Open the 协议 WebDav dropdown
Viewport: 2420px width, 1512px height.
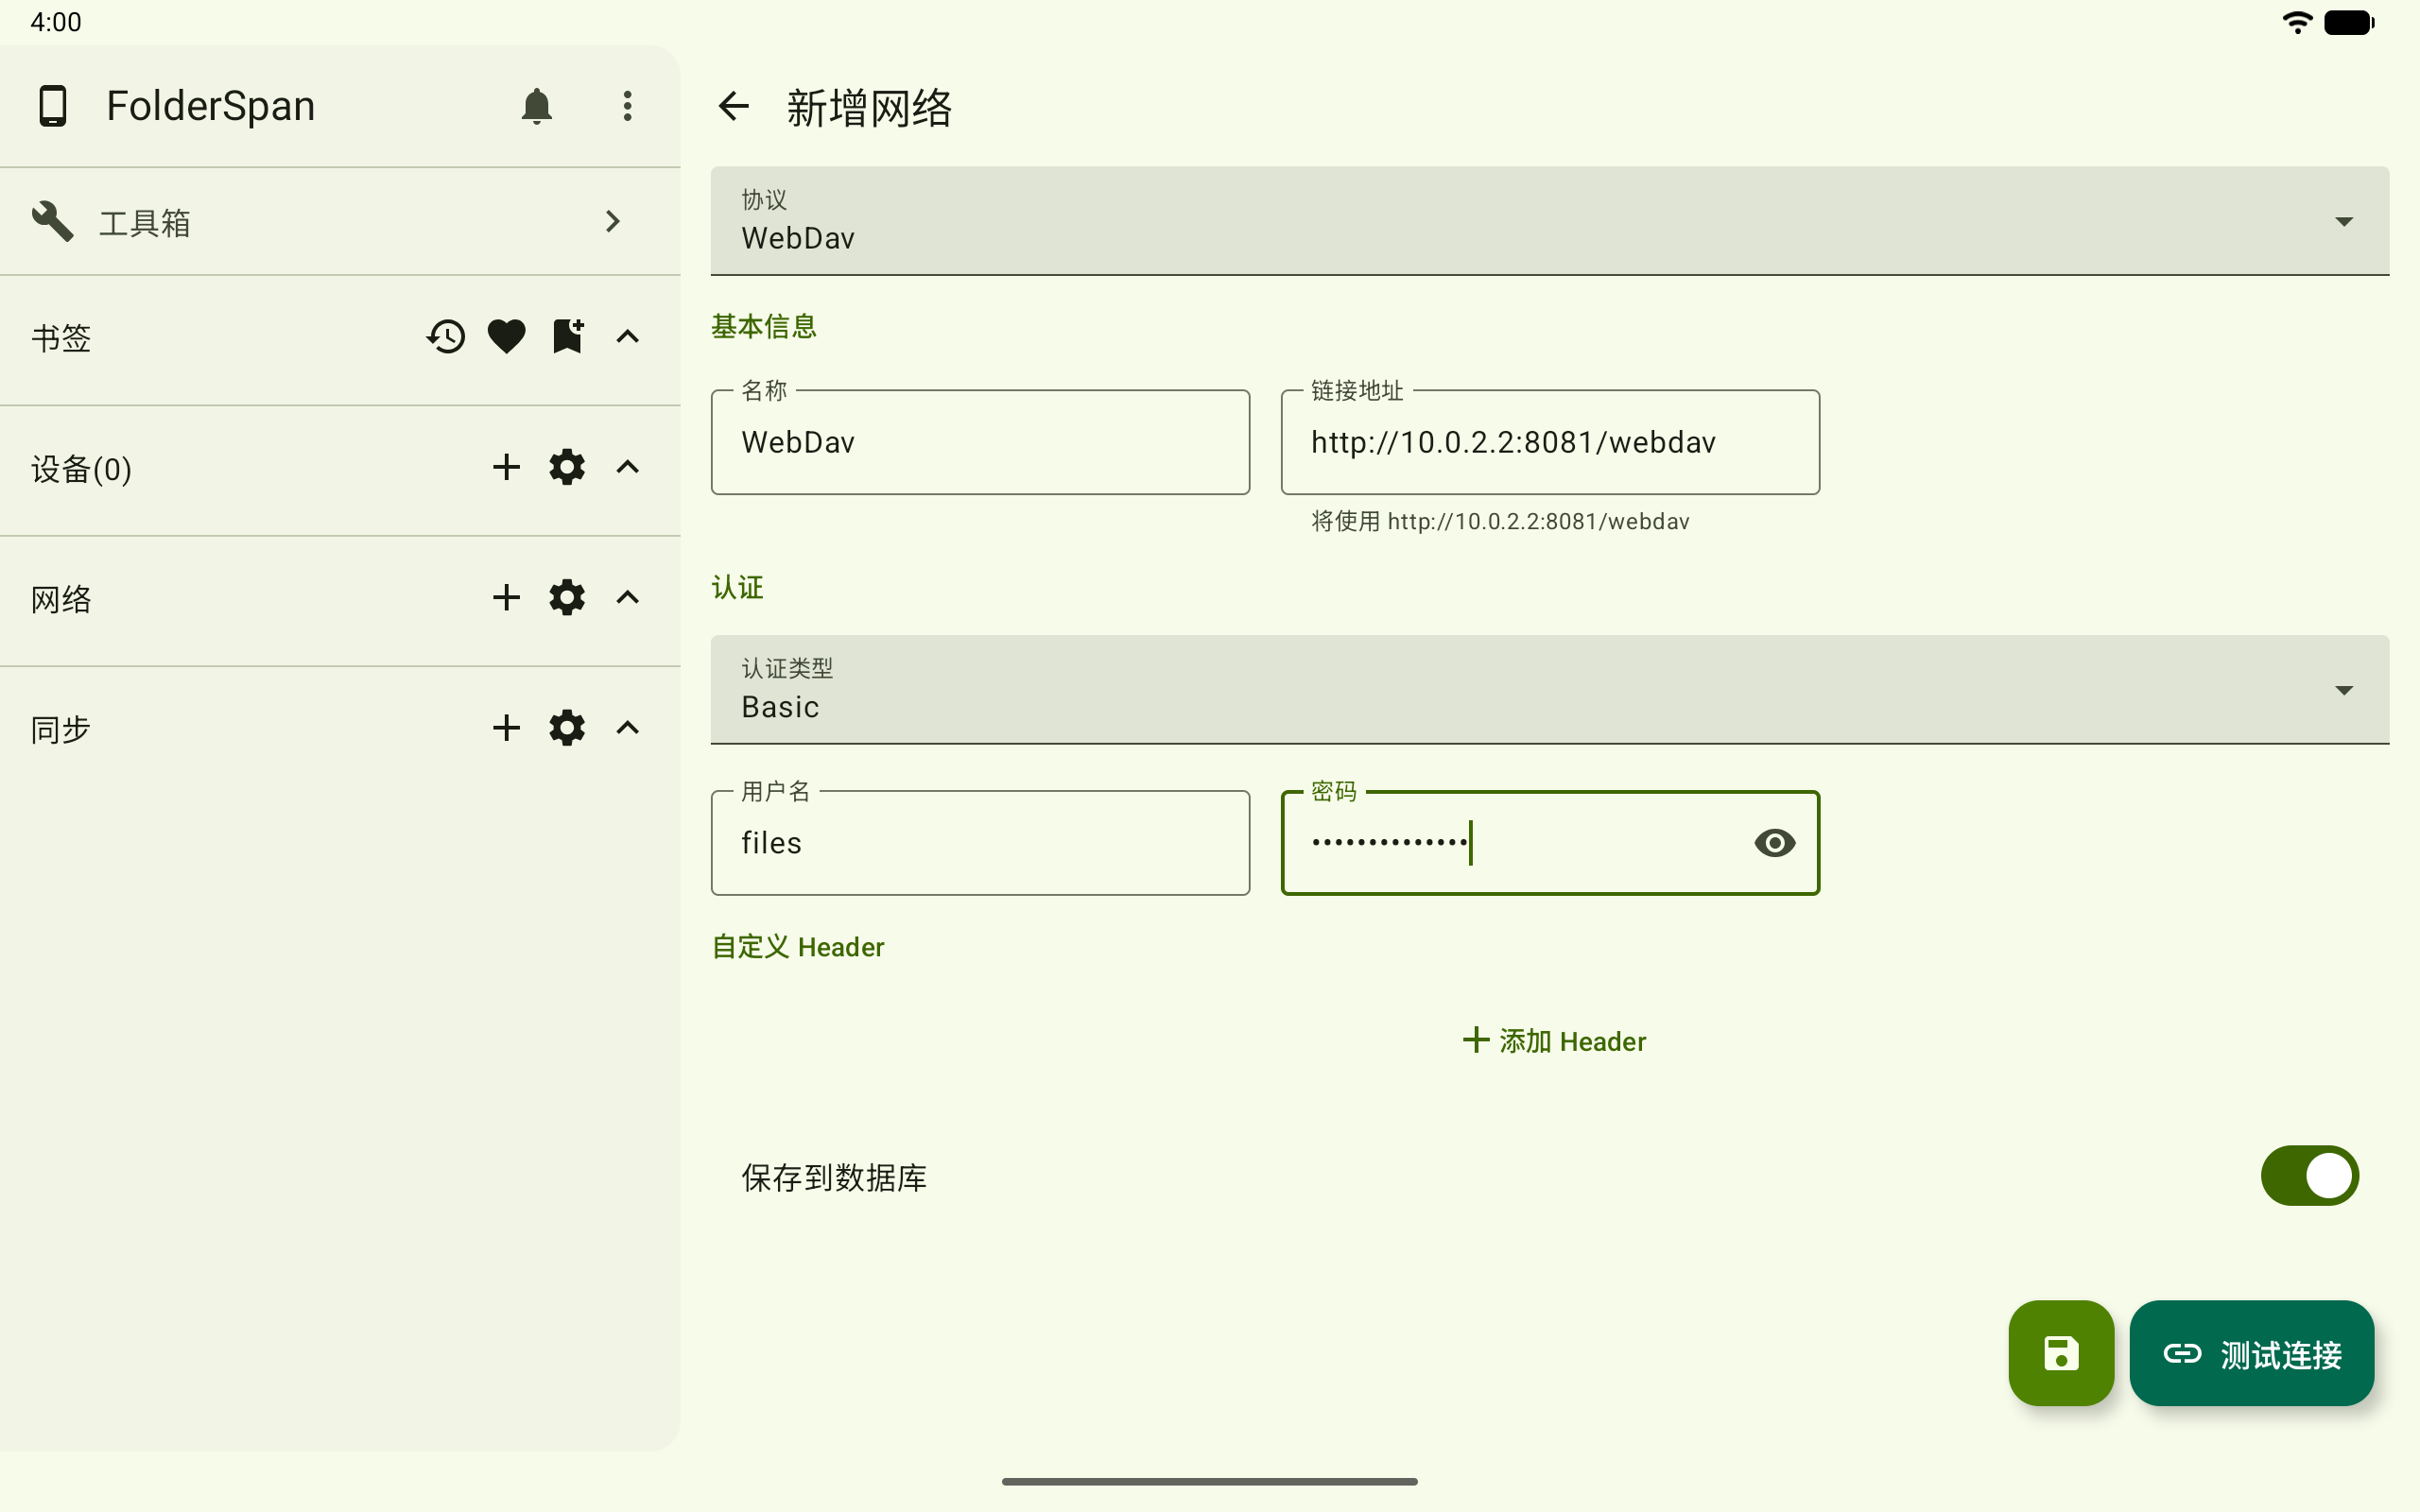pyautogui.click(x=1550, y=221)
